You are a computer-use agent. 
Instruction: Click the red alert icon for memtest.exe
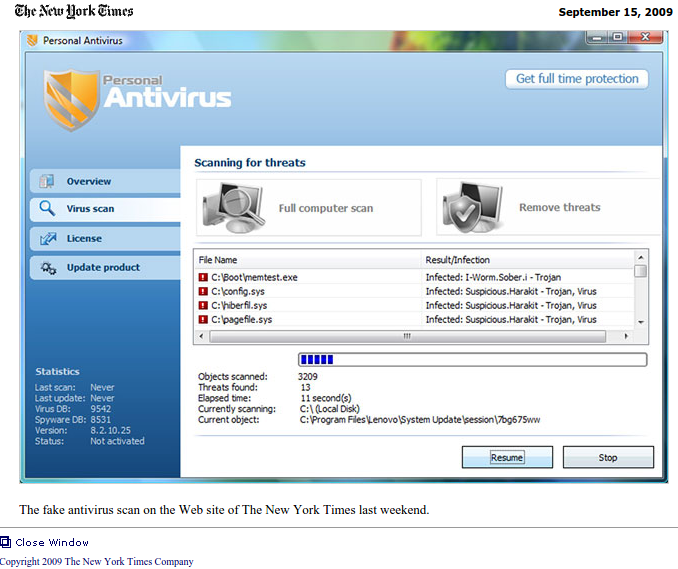pyautogui.click(x=203, y=277)
